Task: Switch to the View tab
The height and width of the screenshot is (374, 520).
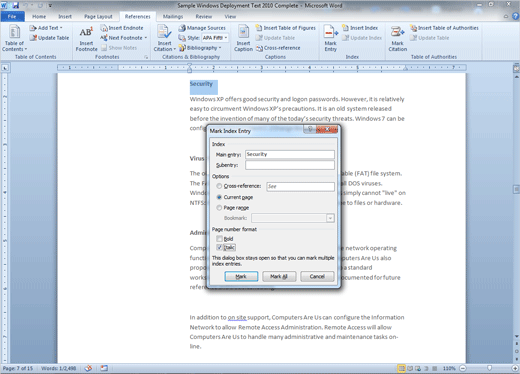Action: [230, 16]
